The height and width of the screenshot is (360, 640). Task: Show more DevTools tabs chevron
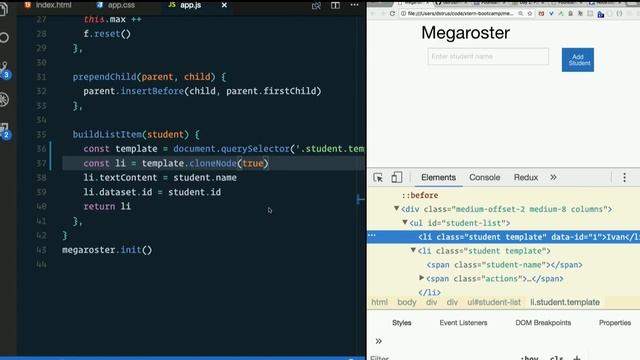pyautogui.click(x=553, y=177)
